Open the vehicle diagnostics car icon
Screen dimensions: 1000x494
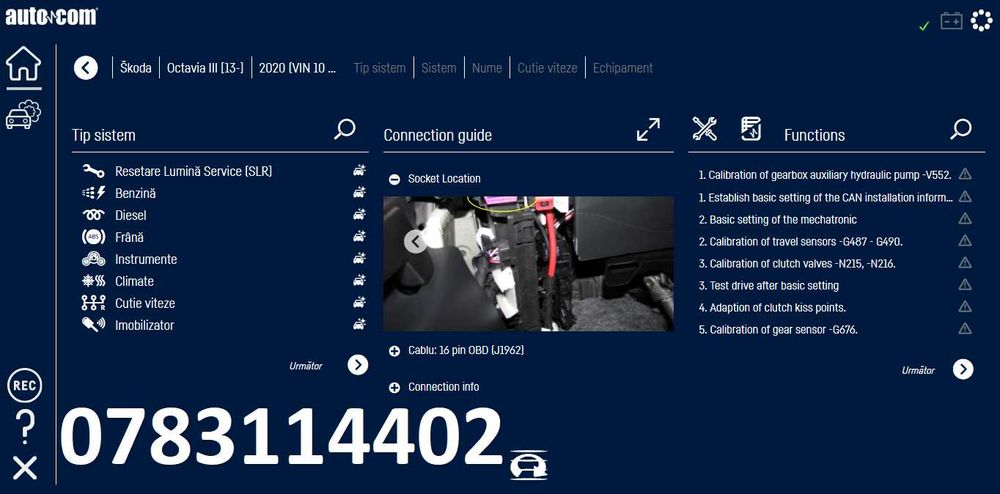[23, 115]
